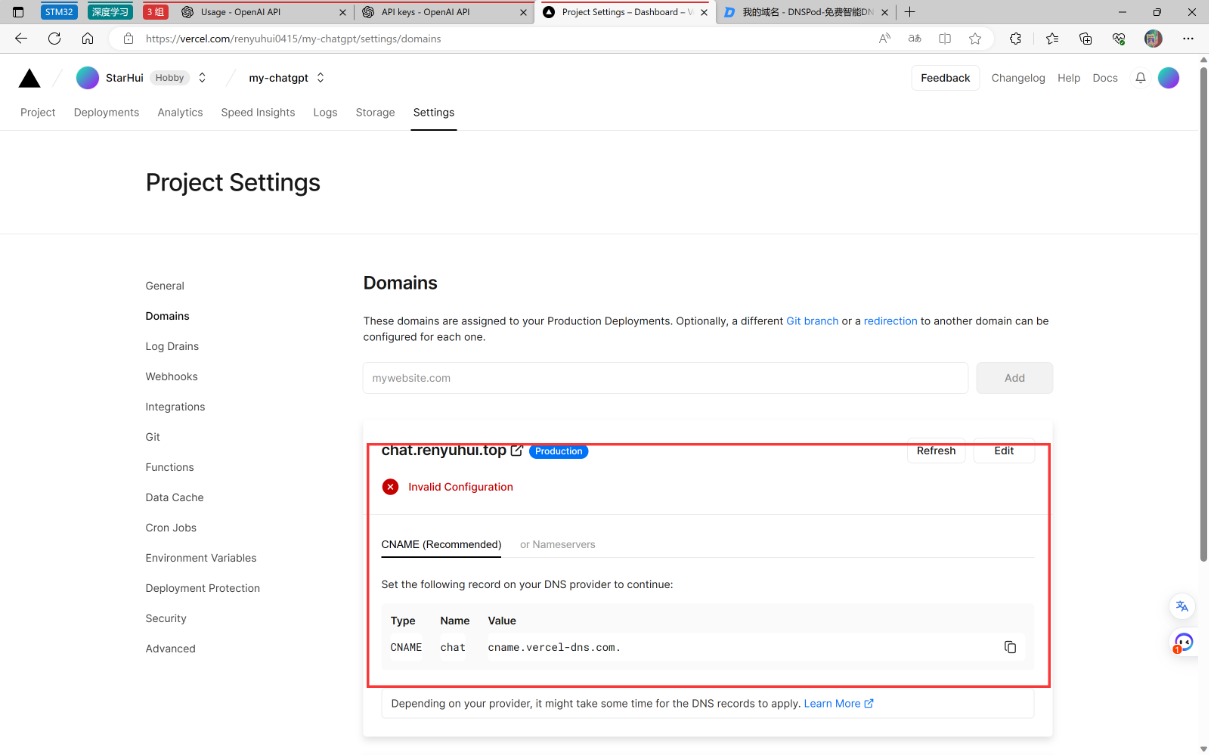Click the red Invalid Configuration error icon
The width and height of the screenshot is (1209, 755).
click(x=390, y=487)
